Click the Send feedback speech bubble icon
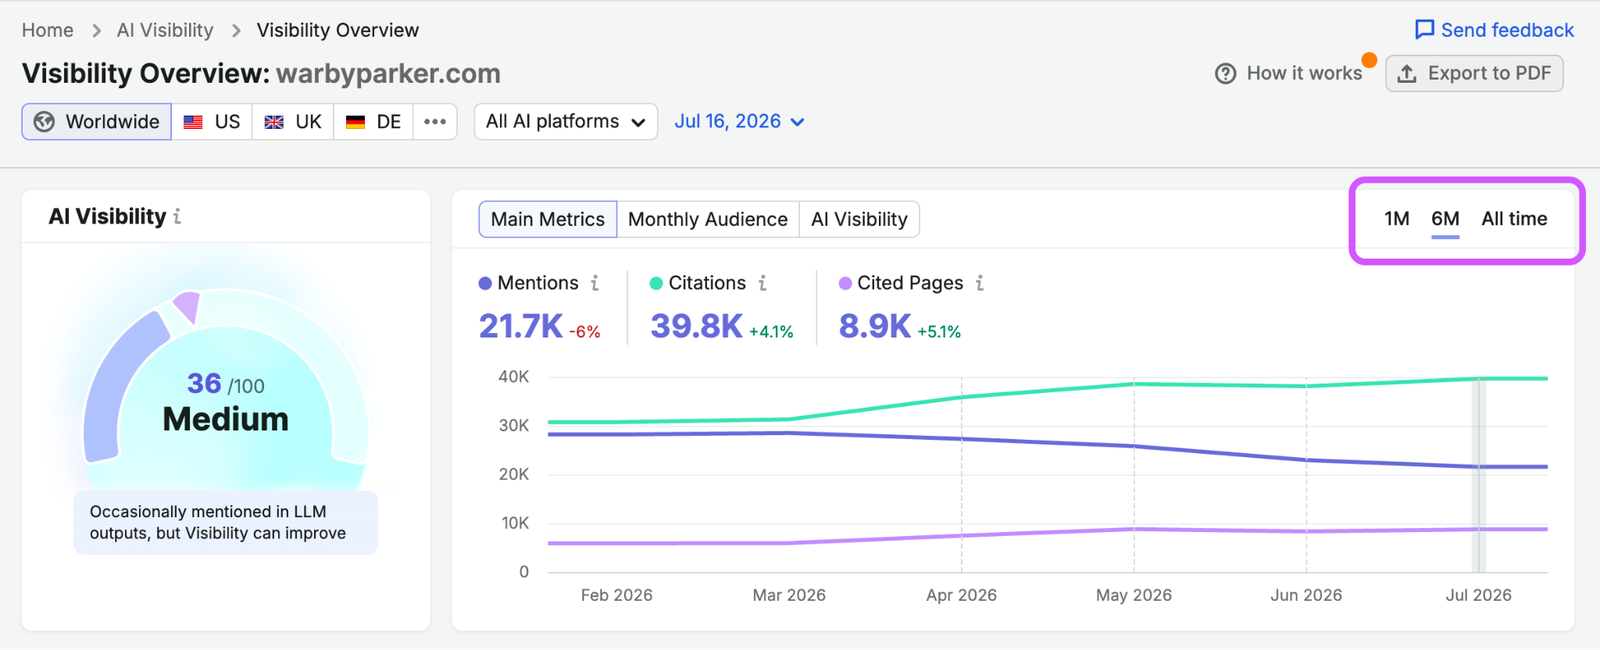 [x=1424, y=30]
